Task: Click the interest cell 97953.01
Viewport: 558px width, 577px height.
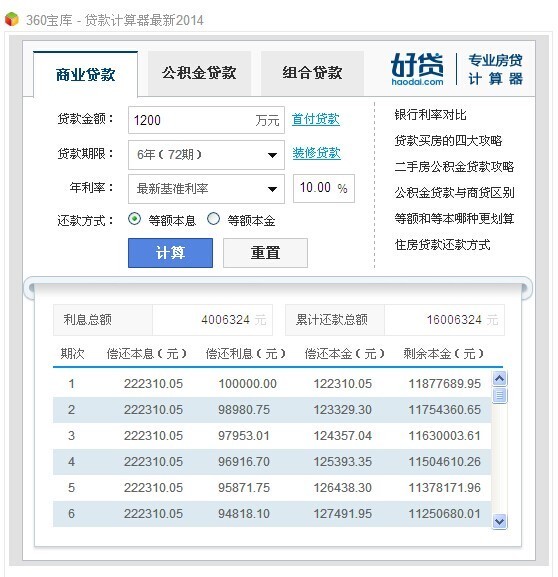Action: tap(244, 436)
